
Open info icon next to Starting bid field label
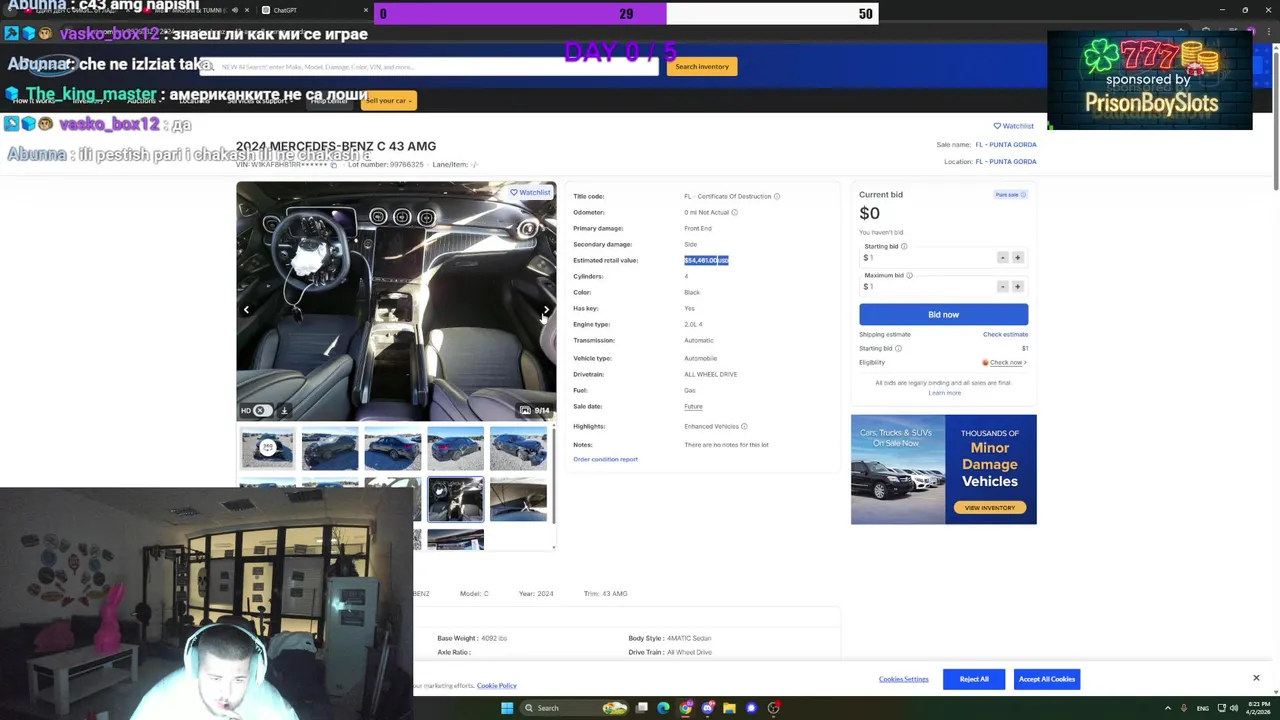click(904, 246)
